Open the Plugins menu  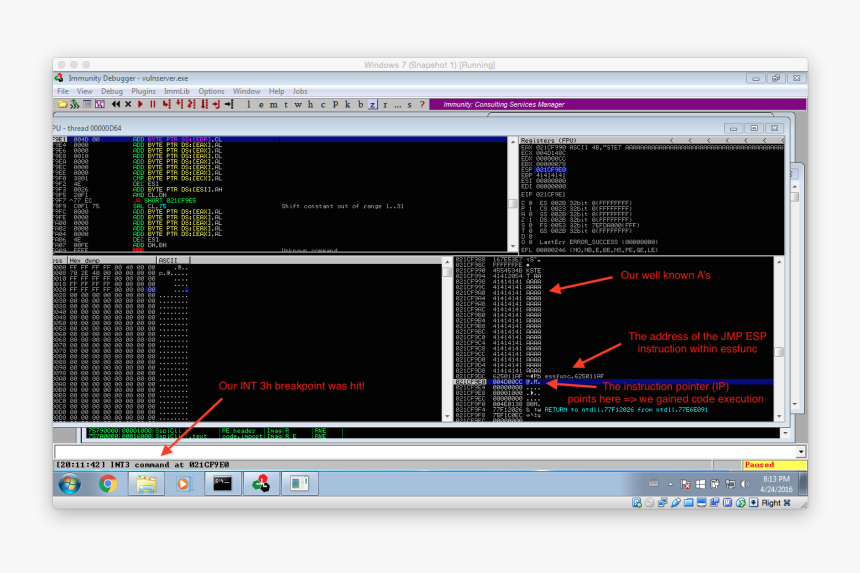click(143, 91)
